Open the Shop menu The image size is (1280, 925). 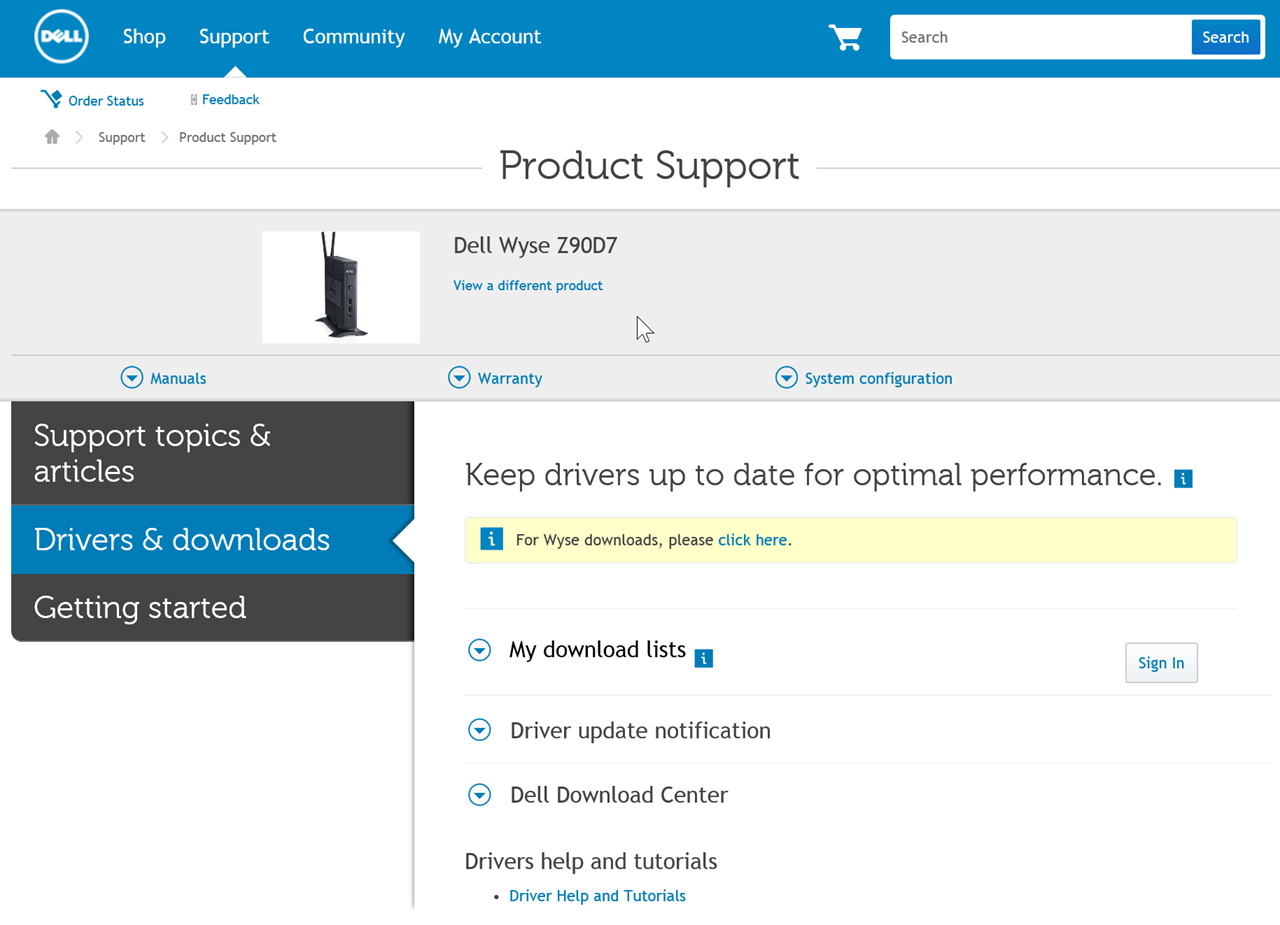[144, 37]
